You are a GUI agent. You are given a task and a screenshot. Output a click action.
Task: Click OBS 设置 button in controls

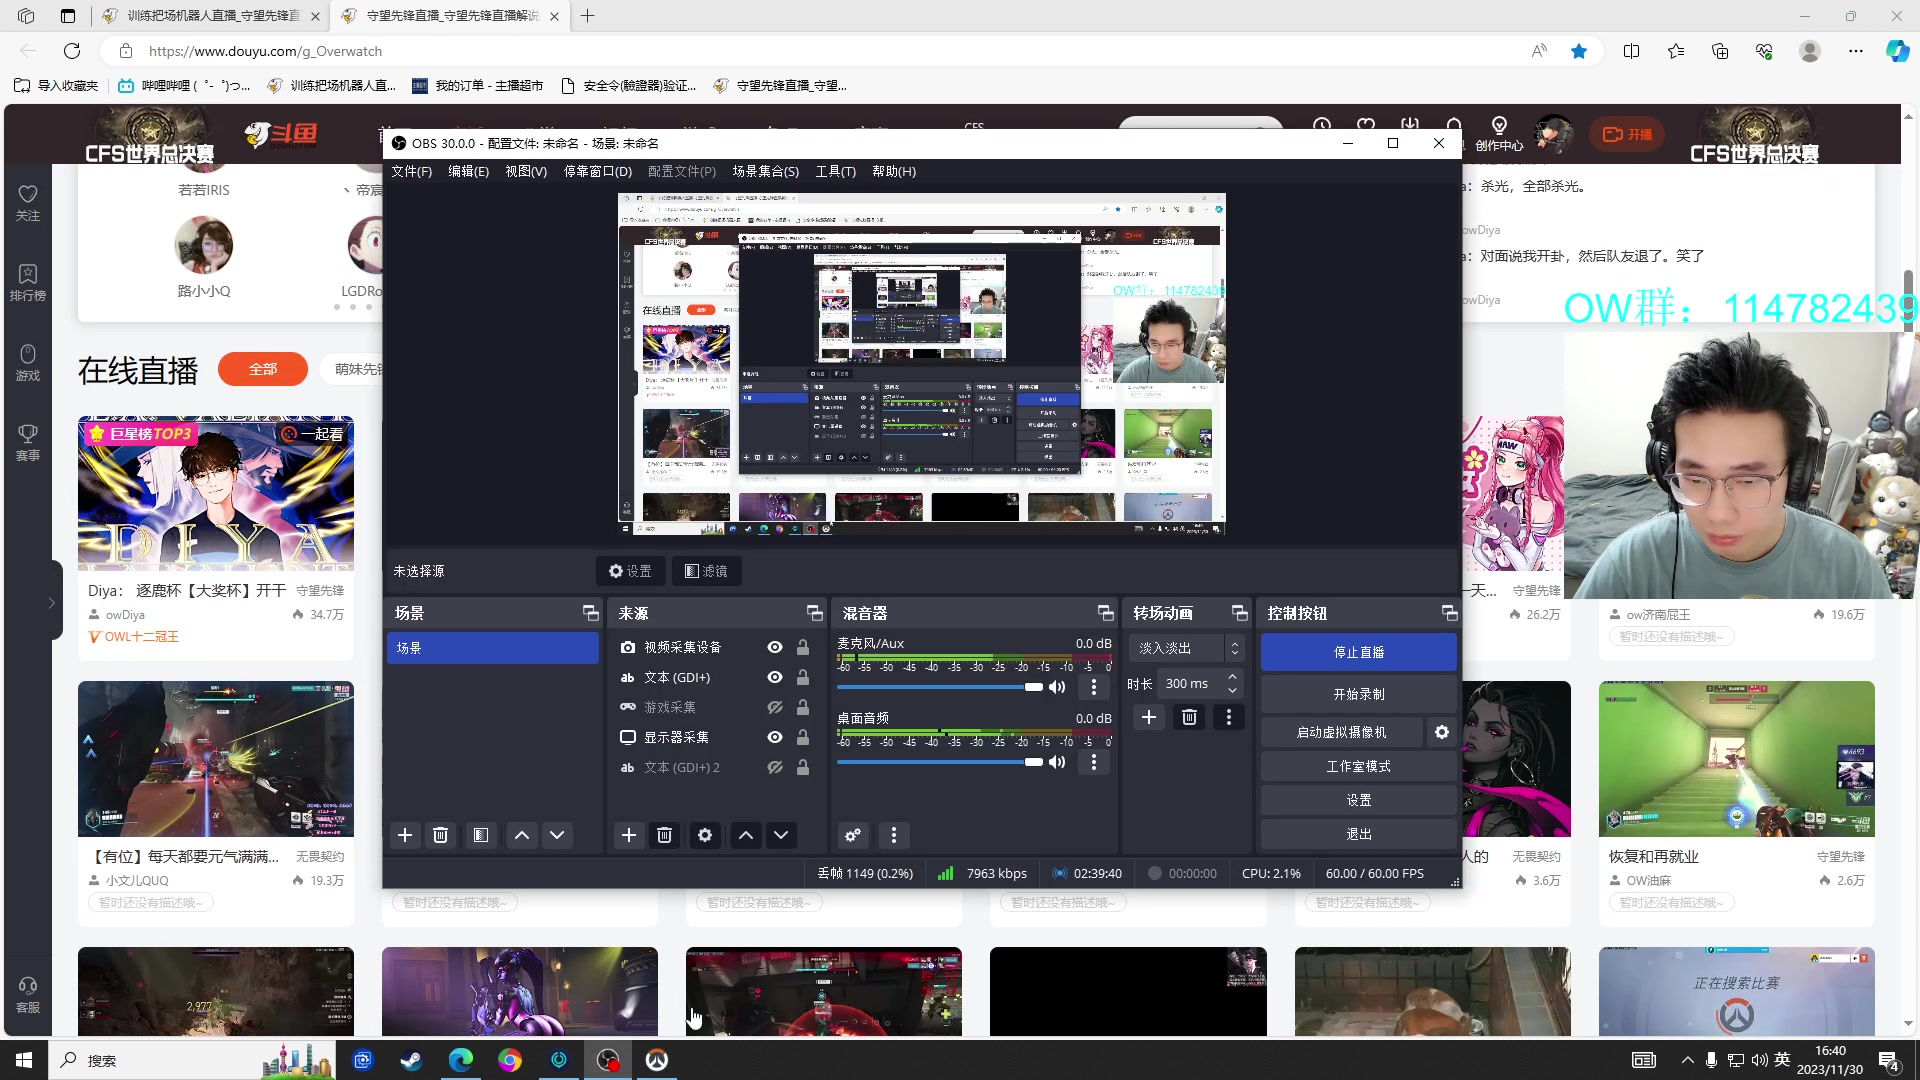1359,800
